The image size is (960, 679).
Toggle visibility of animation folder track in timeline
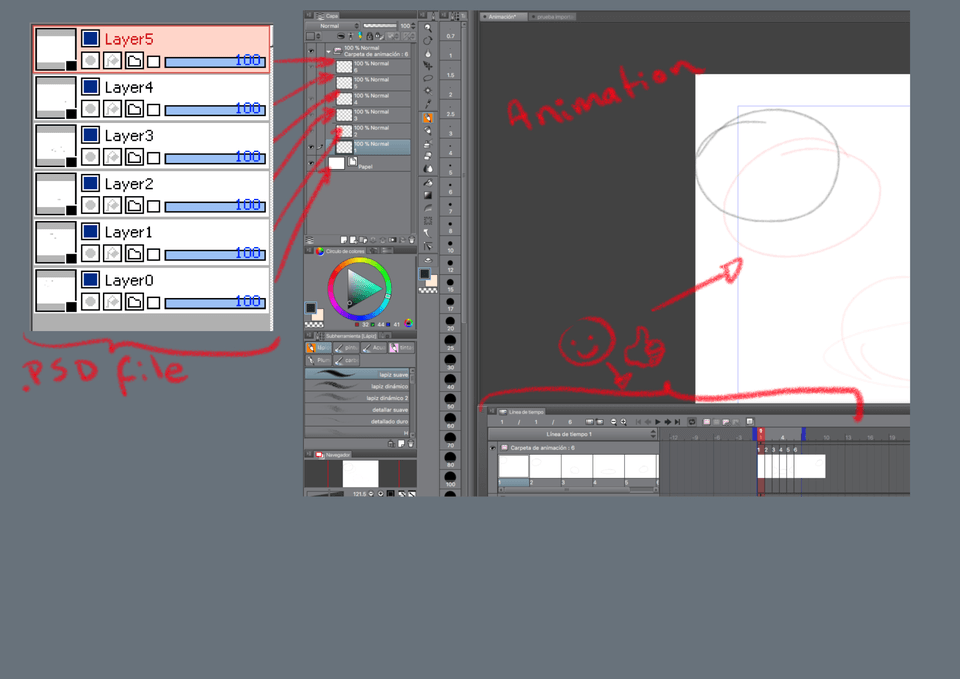[x=493, y=448]
